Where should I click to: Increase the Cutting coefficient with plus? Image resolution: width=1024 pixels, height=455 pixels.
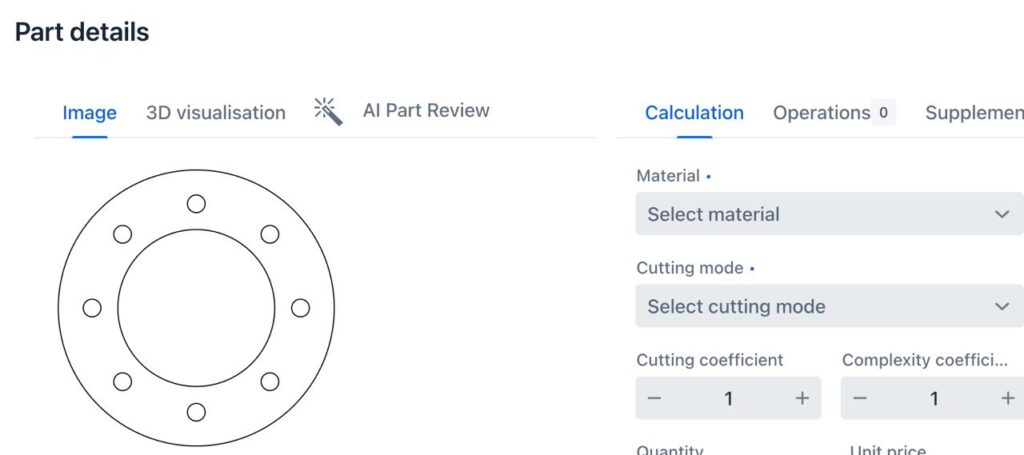[x=802, y=398]
